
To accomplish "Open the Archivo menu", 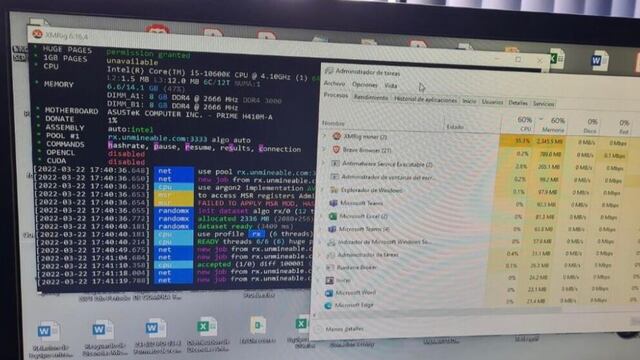I will 334,83.
